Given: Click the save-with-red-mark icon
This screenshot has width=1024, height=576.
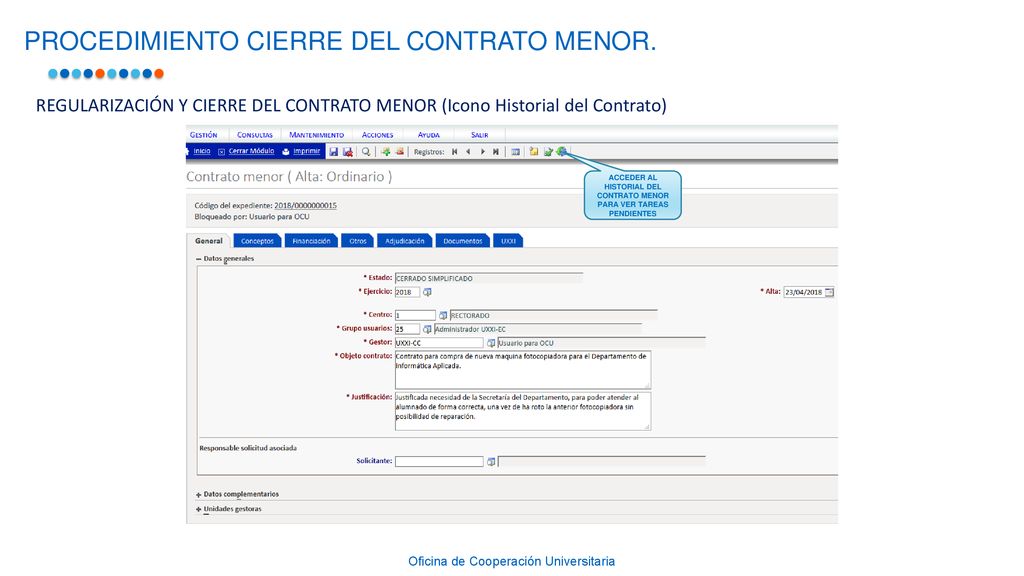Looking at the screenshot, I should click(348, 152).
